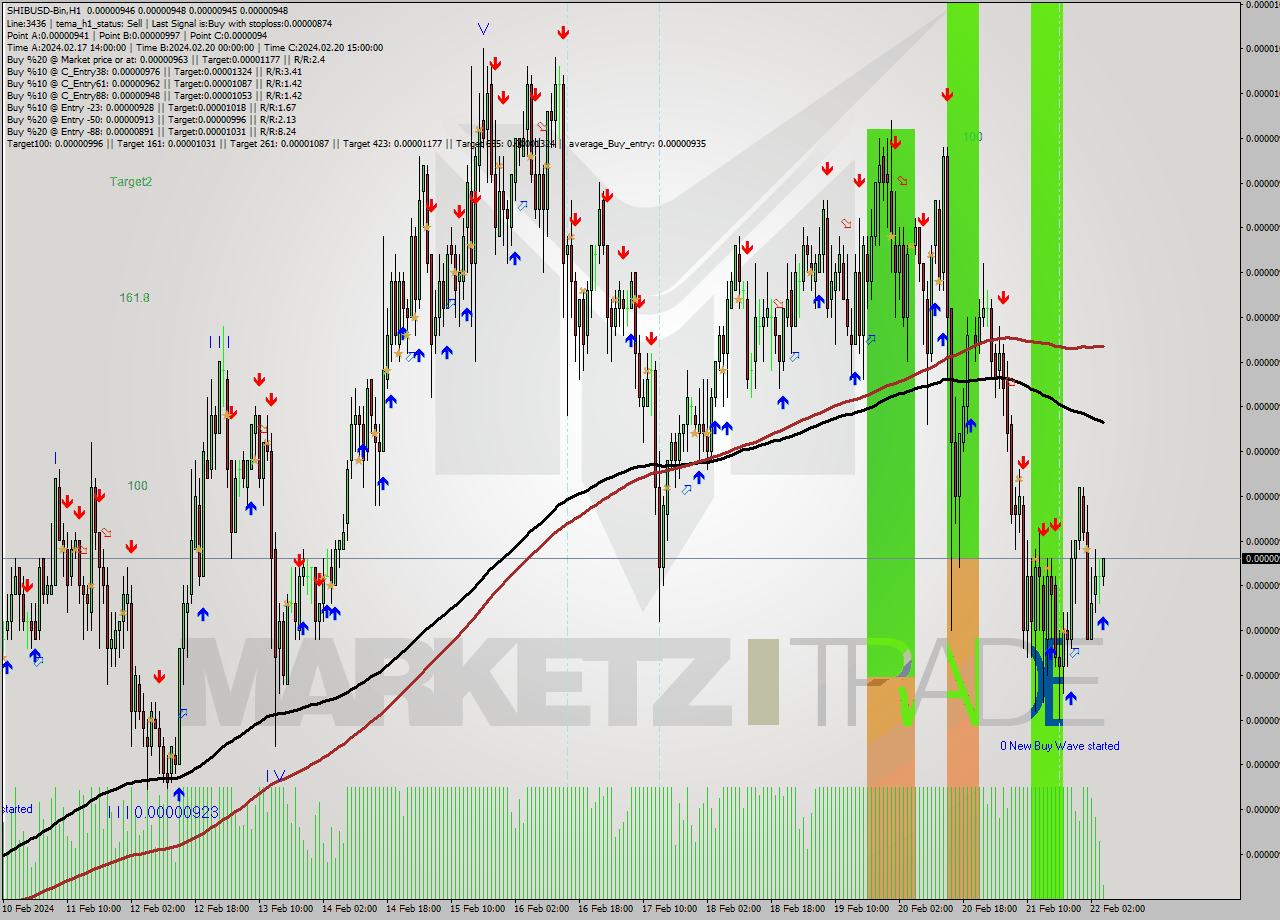
Task: Select the 'Buy %20 @ Entry -88' line
Action: [x=151, y=131]
